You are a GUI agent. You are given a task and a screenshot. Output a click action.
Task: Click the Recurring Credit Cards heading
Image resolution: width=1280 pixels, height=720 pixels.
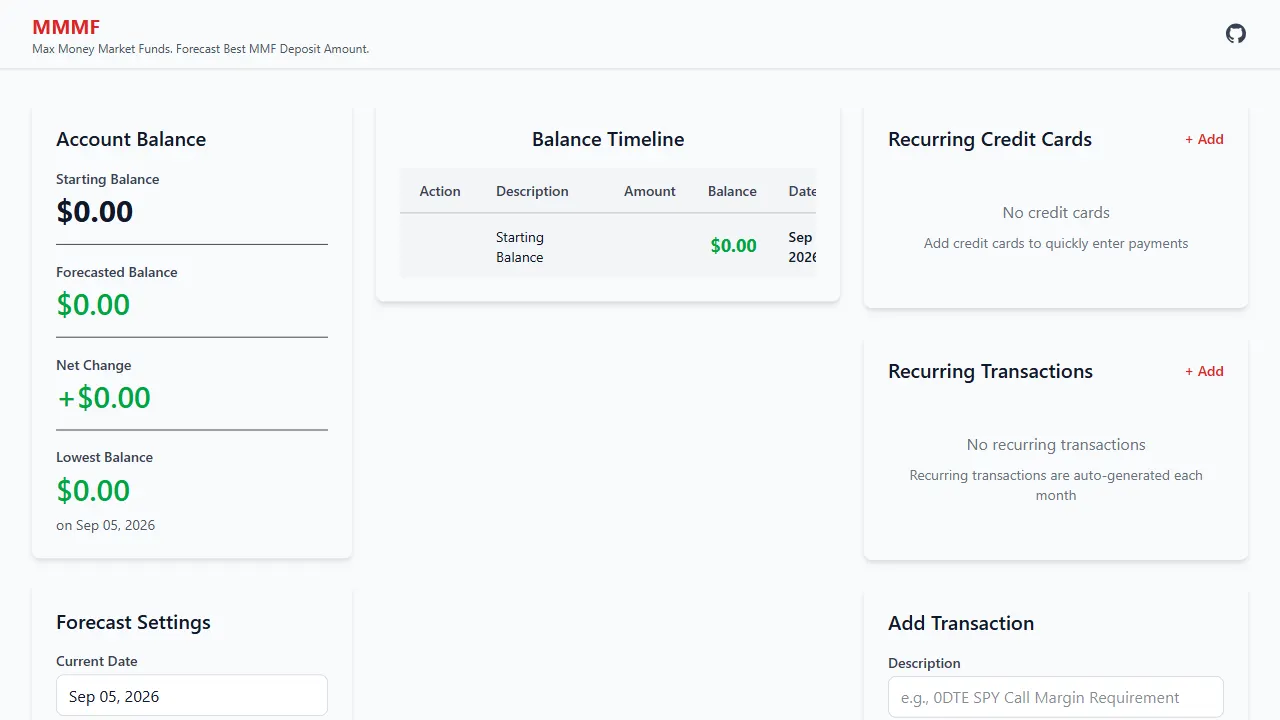coord(990,140)
